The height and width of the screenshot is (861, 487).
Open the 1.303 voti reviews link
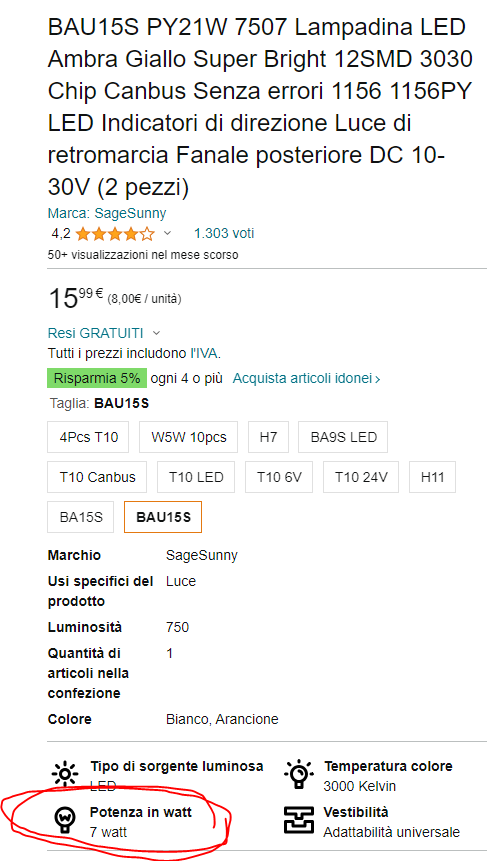click(x=224, y=233)
